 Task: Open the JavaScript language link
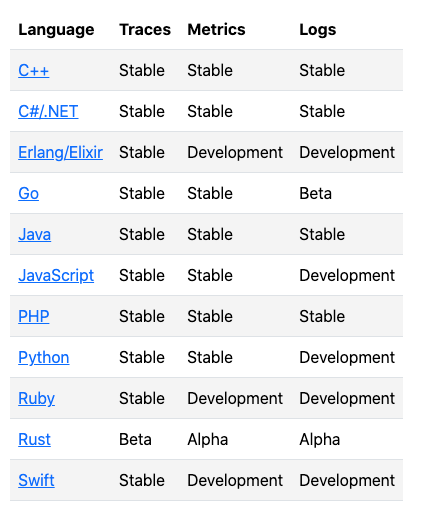56,275
